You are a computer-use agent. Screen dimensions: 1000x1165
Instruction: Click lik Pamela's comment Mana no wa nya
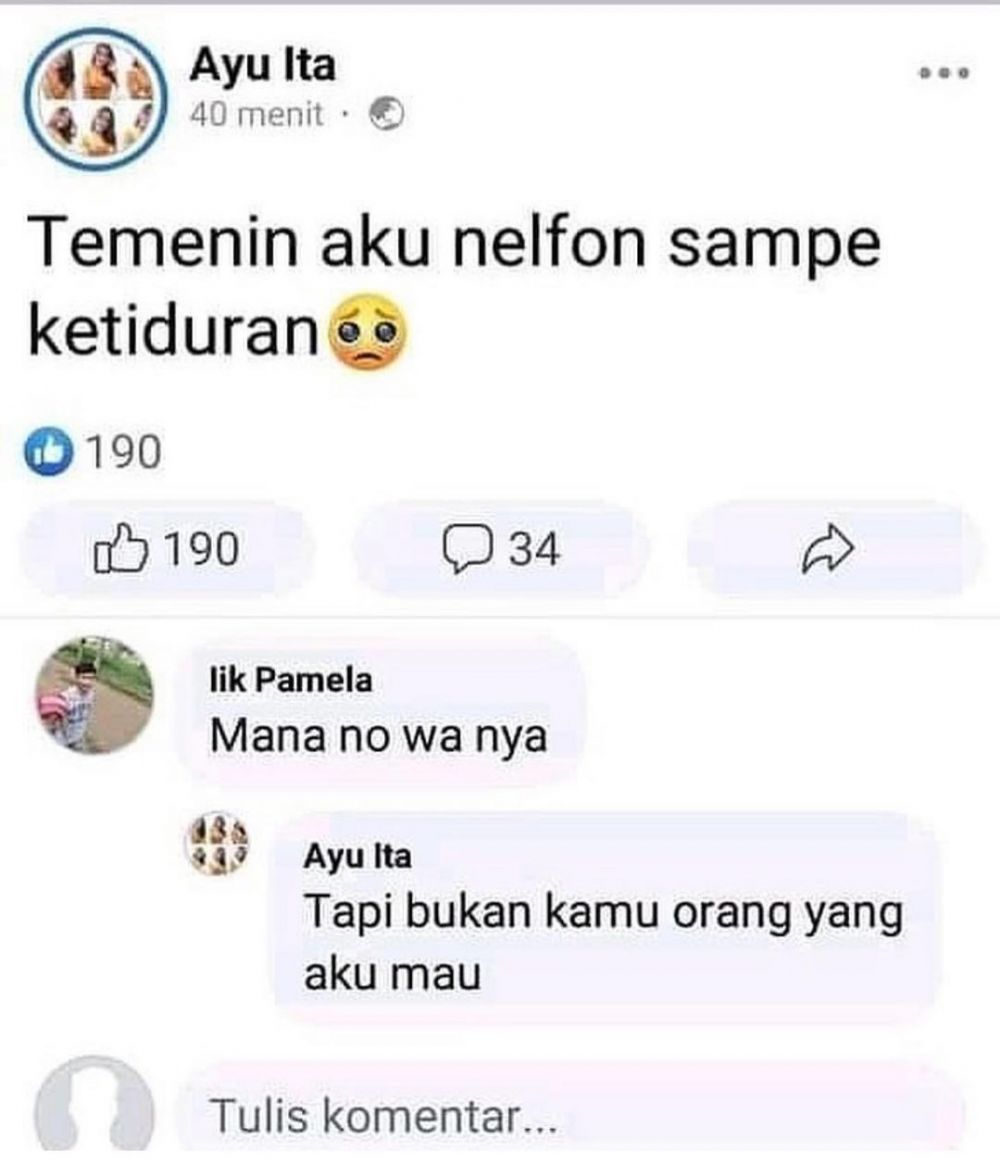(377, 735)
